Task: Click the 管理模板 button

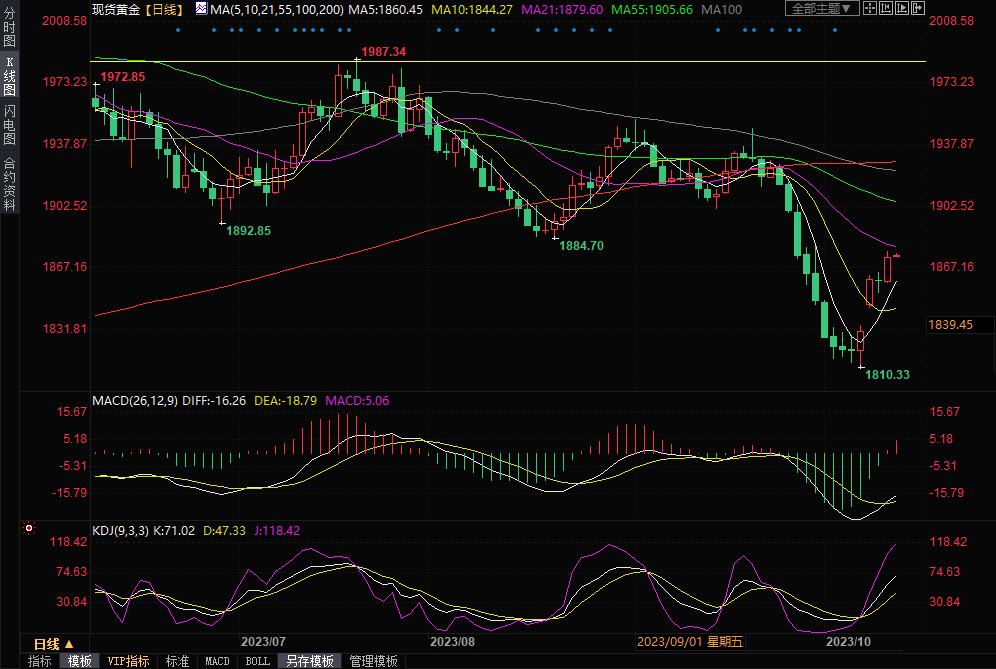Action: (373, 661)
